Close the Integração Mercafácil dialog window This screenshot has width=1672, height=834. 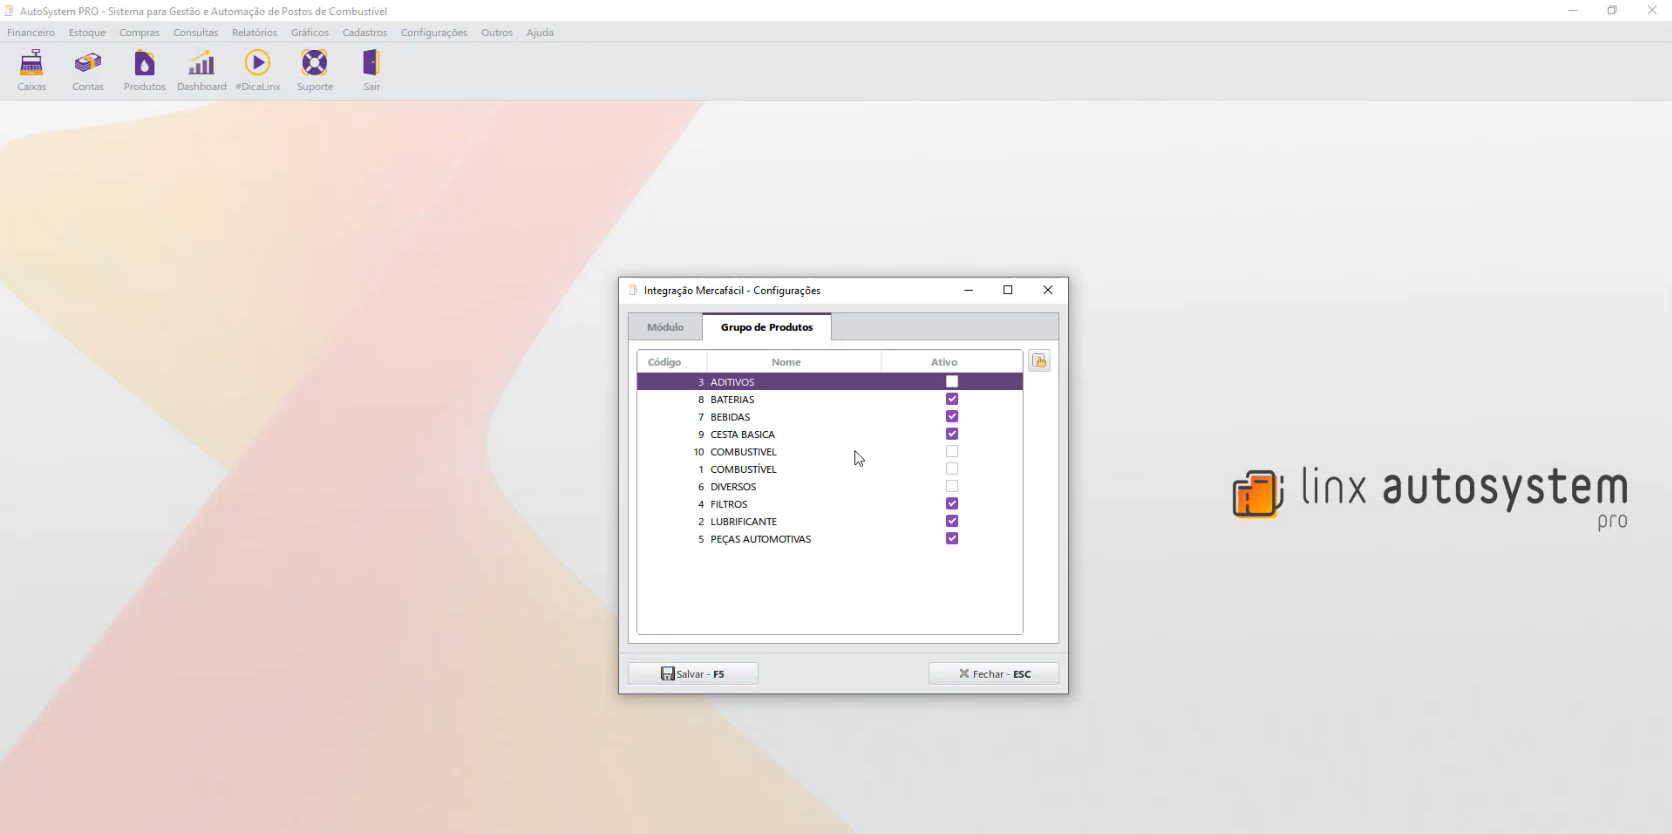[x=1048, y=290]
